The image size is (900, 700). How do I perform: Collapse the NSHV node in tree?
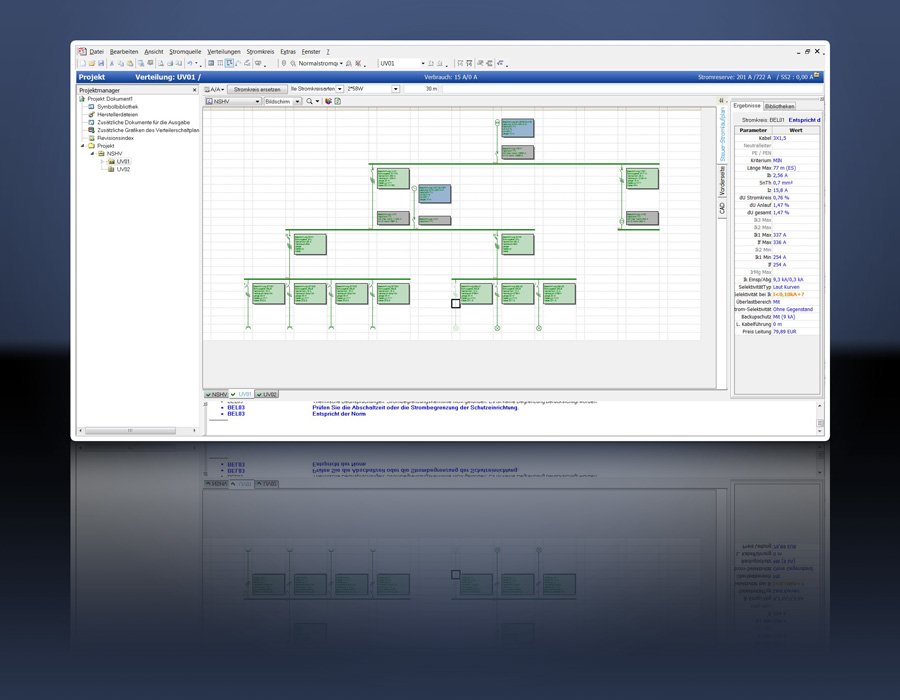[x=92, y=154]
